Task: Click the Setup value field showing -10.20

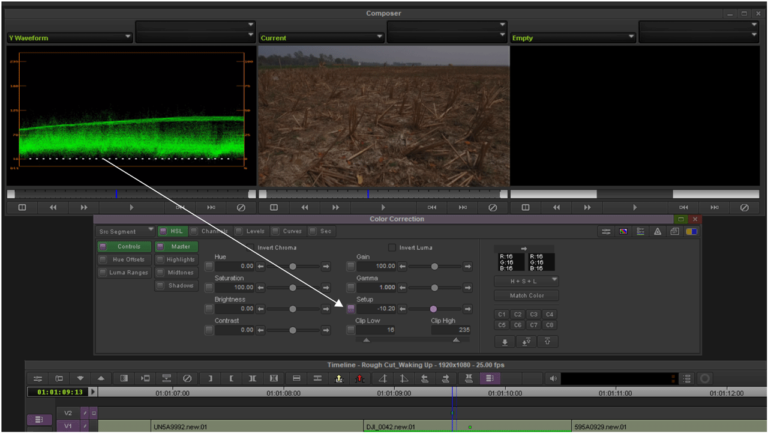Action: pos(377,309)
